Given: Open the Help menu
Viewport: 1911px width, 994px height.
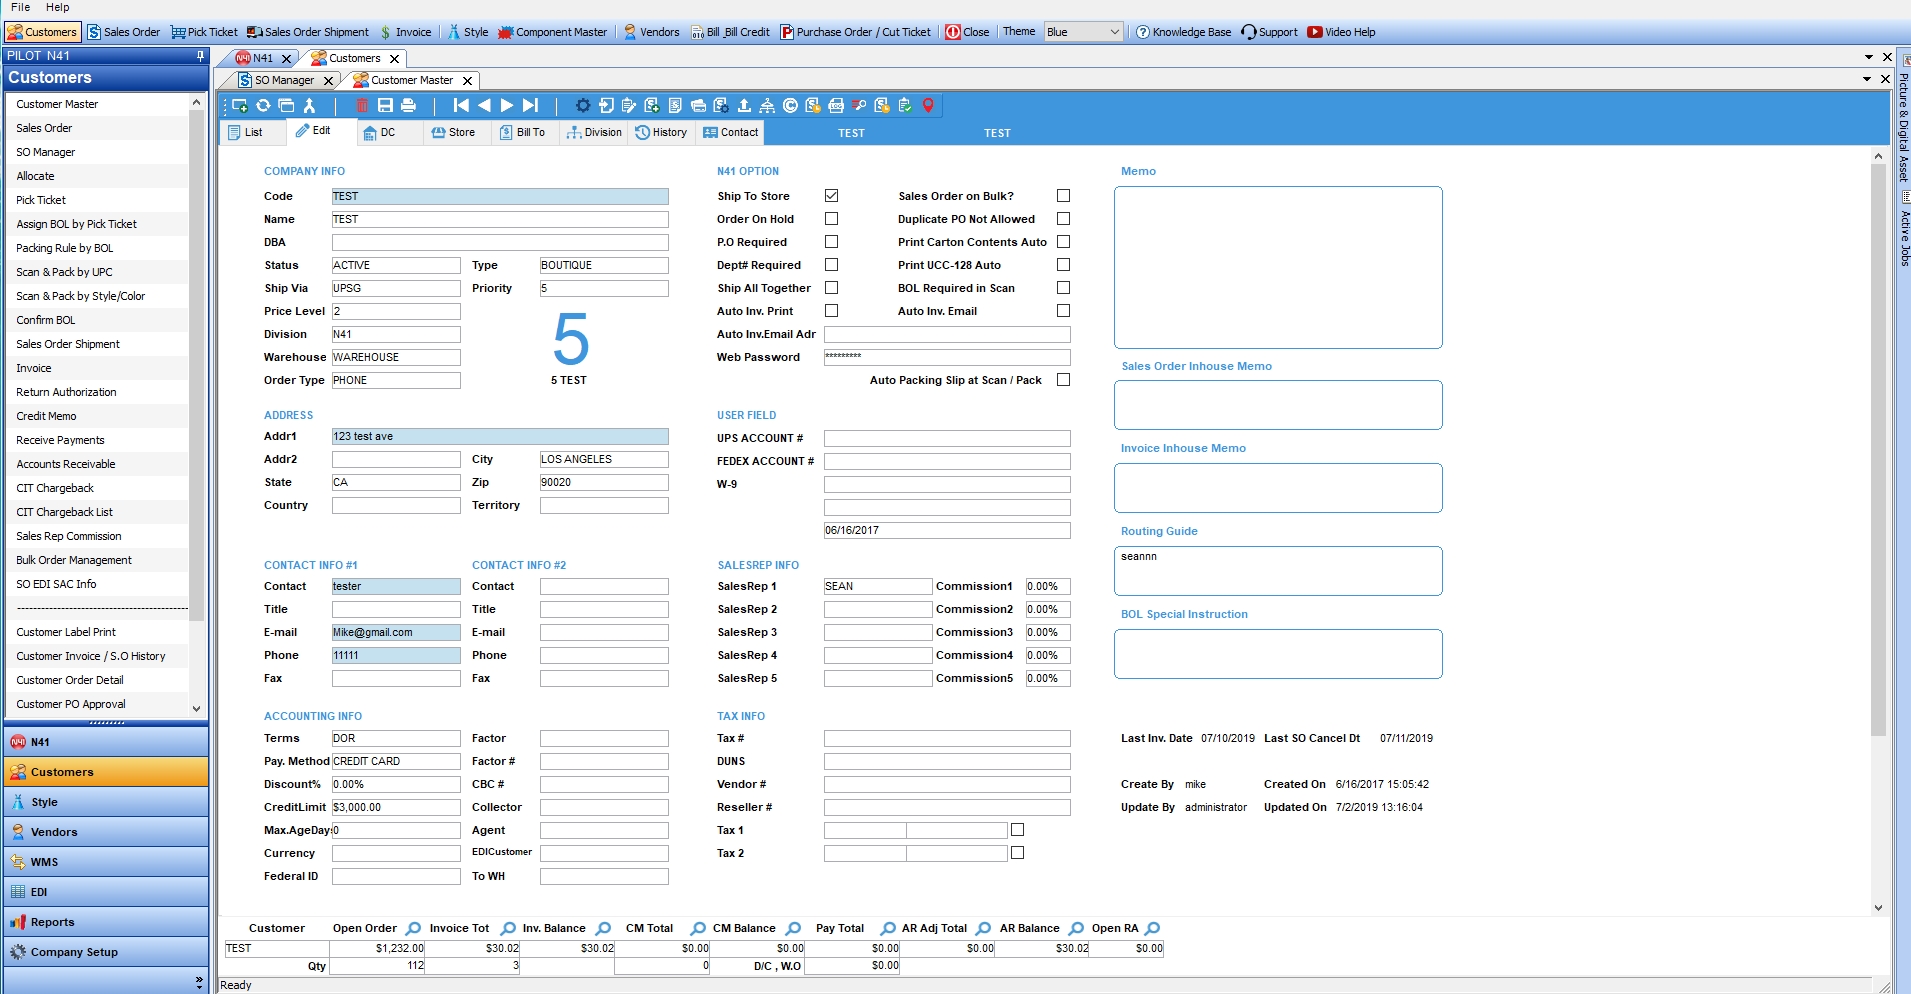Looking at the screenshot, I should coord(57,7).
